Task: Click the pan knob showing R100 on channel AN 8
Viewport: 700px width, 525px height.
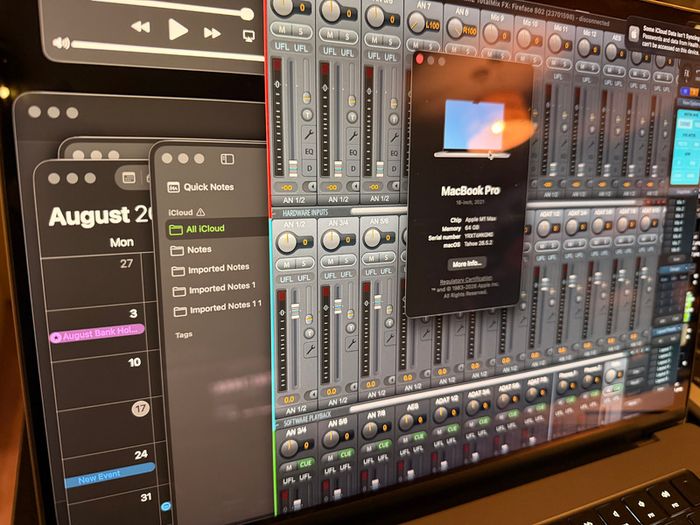Action: 455,28
